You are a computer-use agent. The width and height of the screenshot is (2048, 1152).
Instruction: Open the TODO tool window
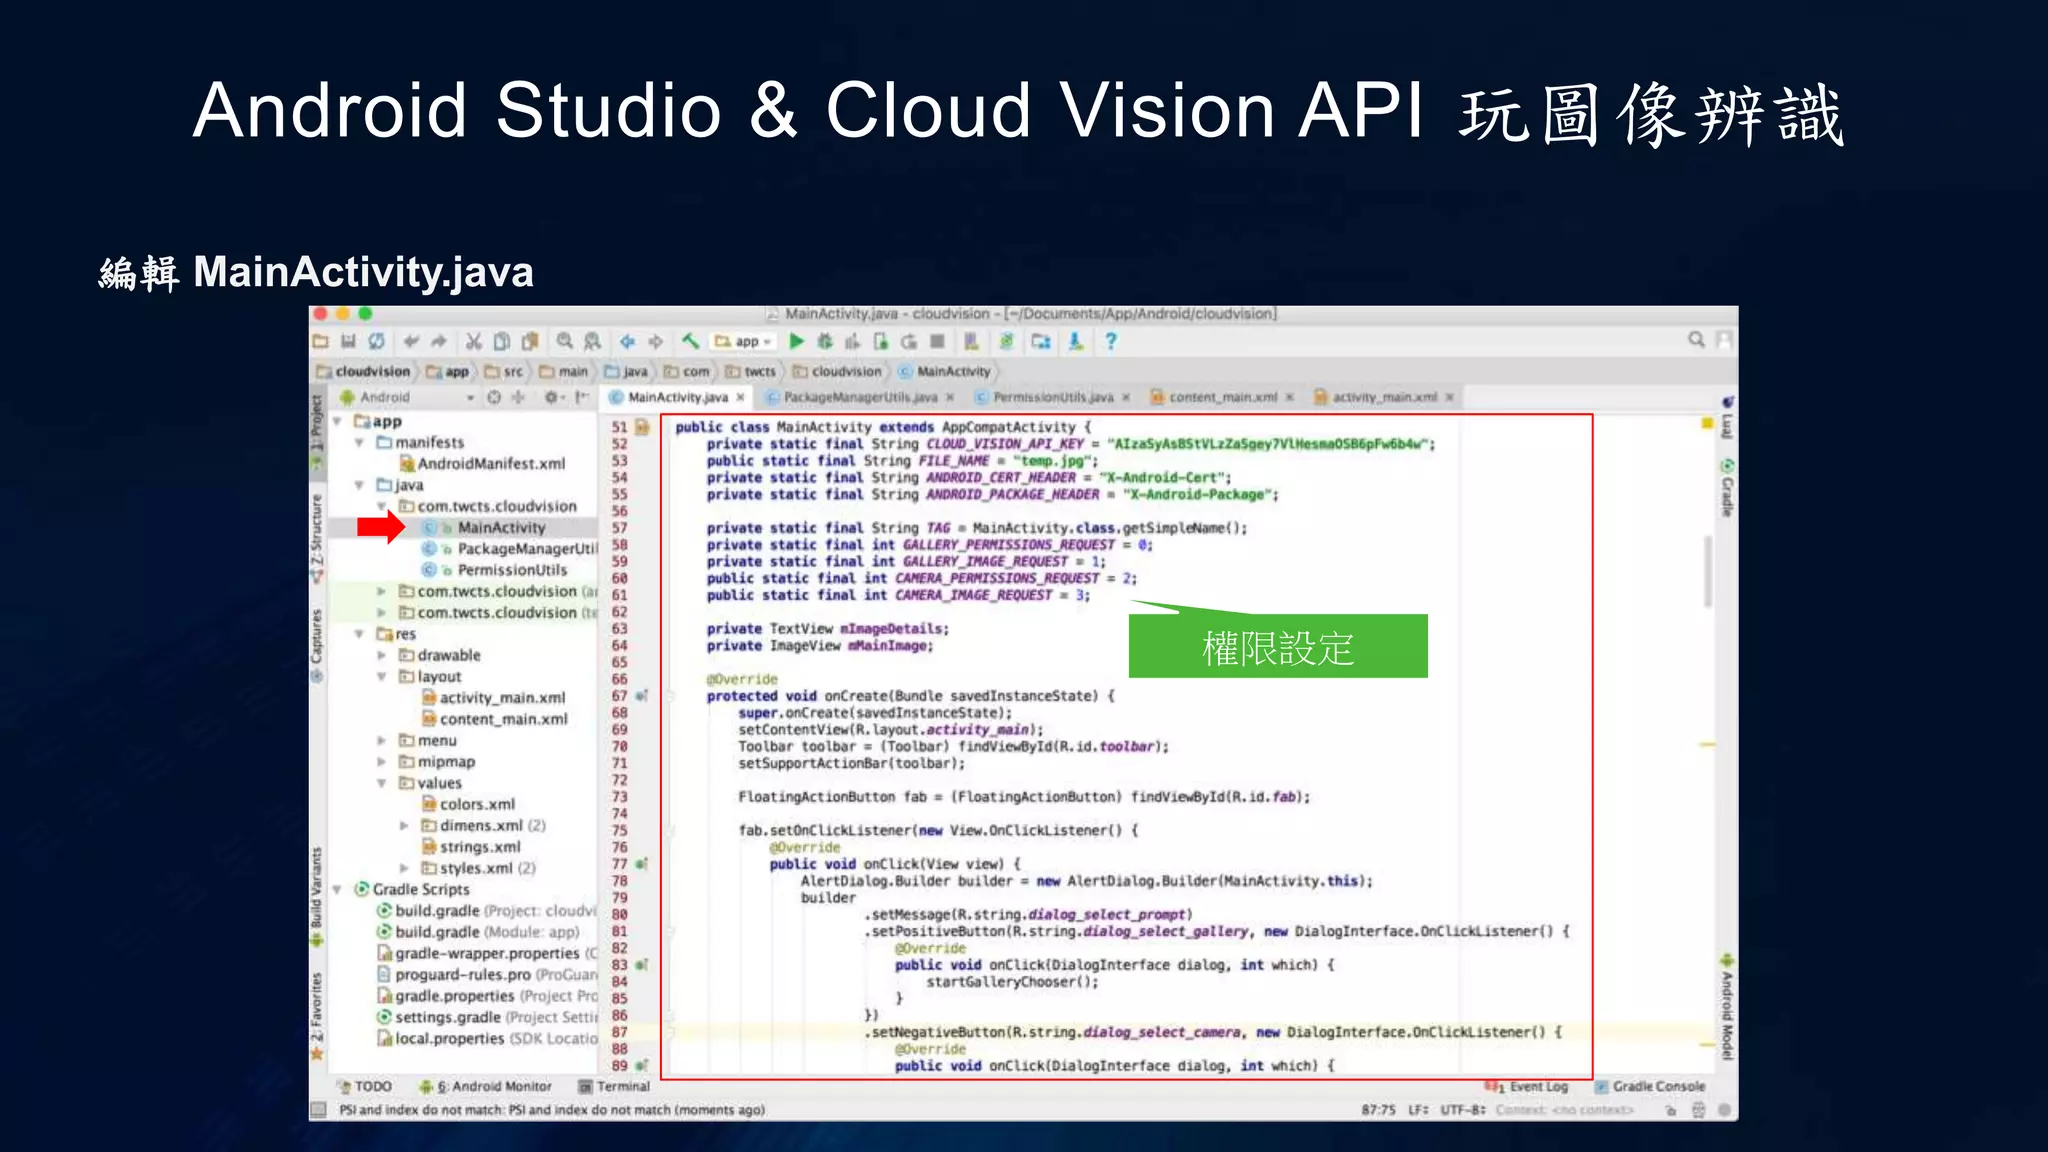pyautogui.click(x=366, y=1086)
